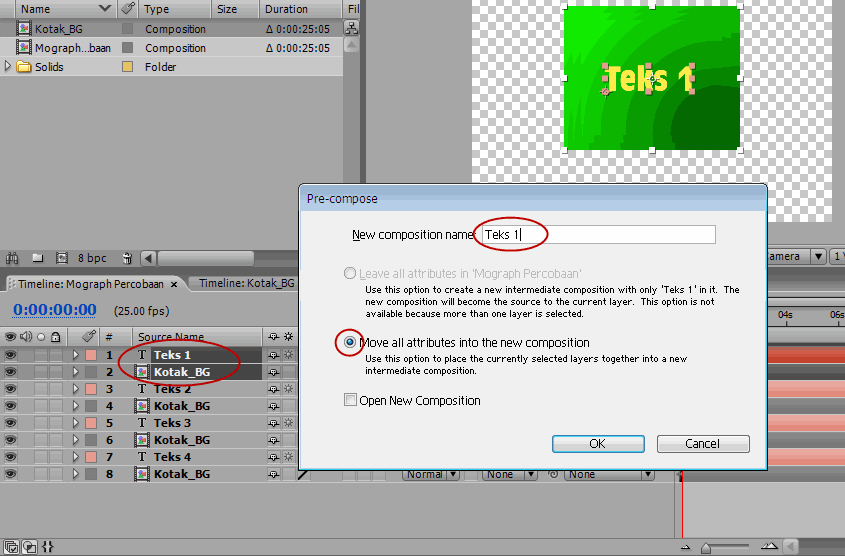Click the collapse transformations star column header
The height and width of the screenshot is (556, 845).
(x=289, y=337)
